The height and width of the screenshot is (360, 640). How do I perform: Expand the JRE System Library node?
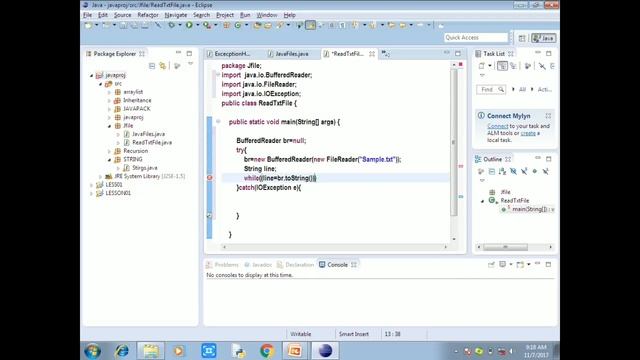tap(100, 176)
